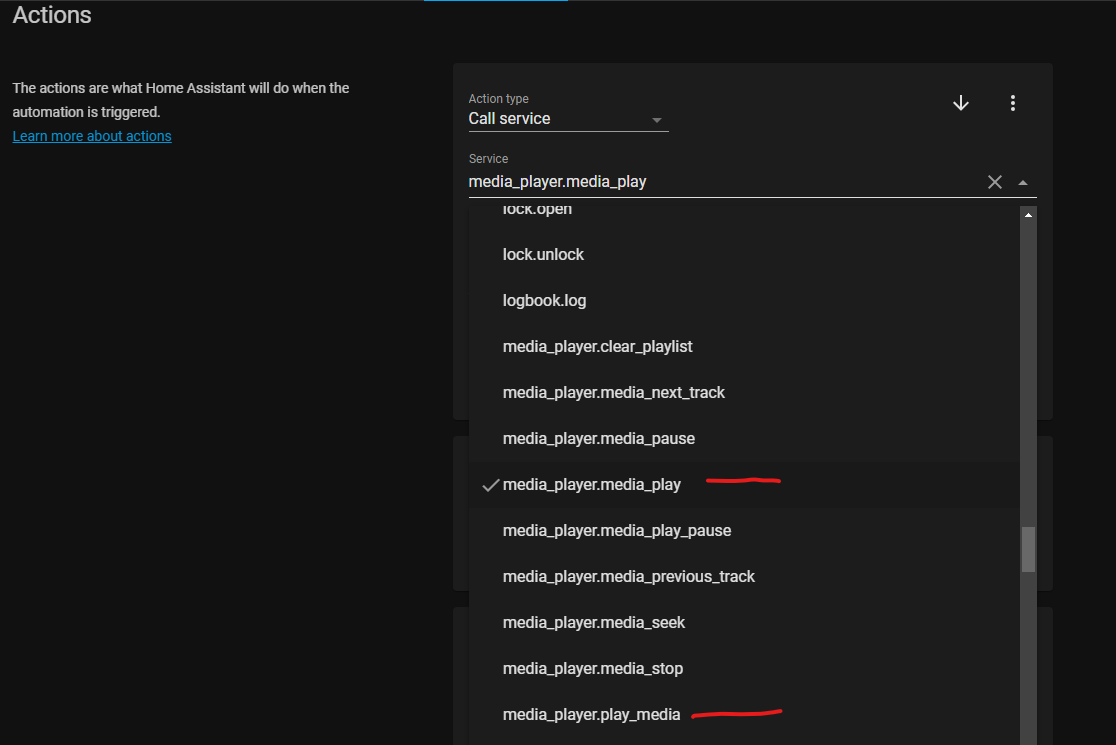Click the checkmark next to media_player.media_play

(490, 484)
